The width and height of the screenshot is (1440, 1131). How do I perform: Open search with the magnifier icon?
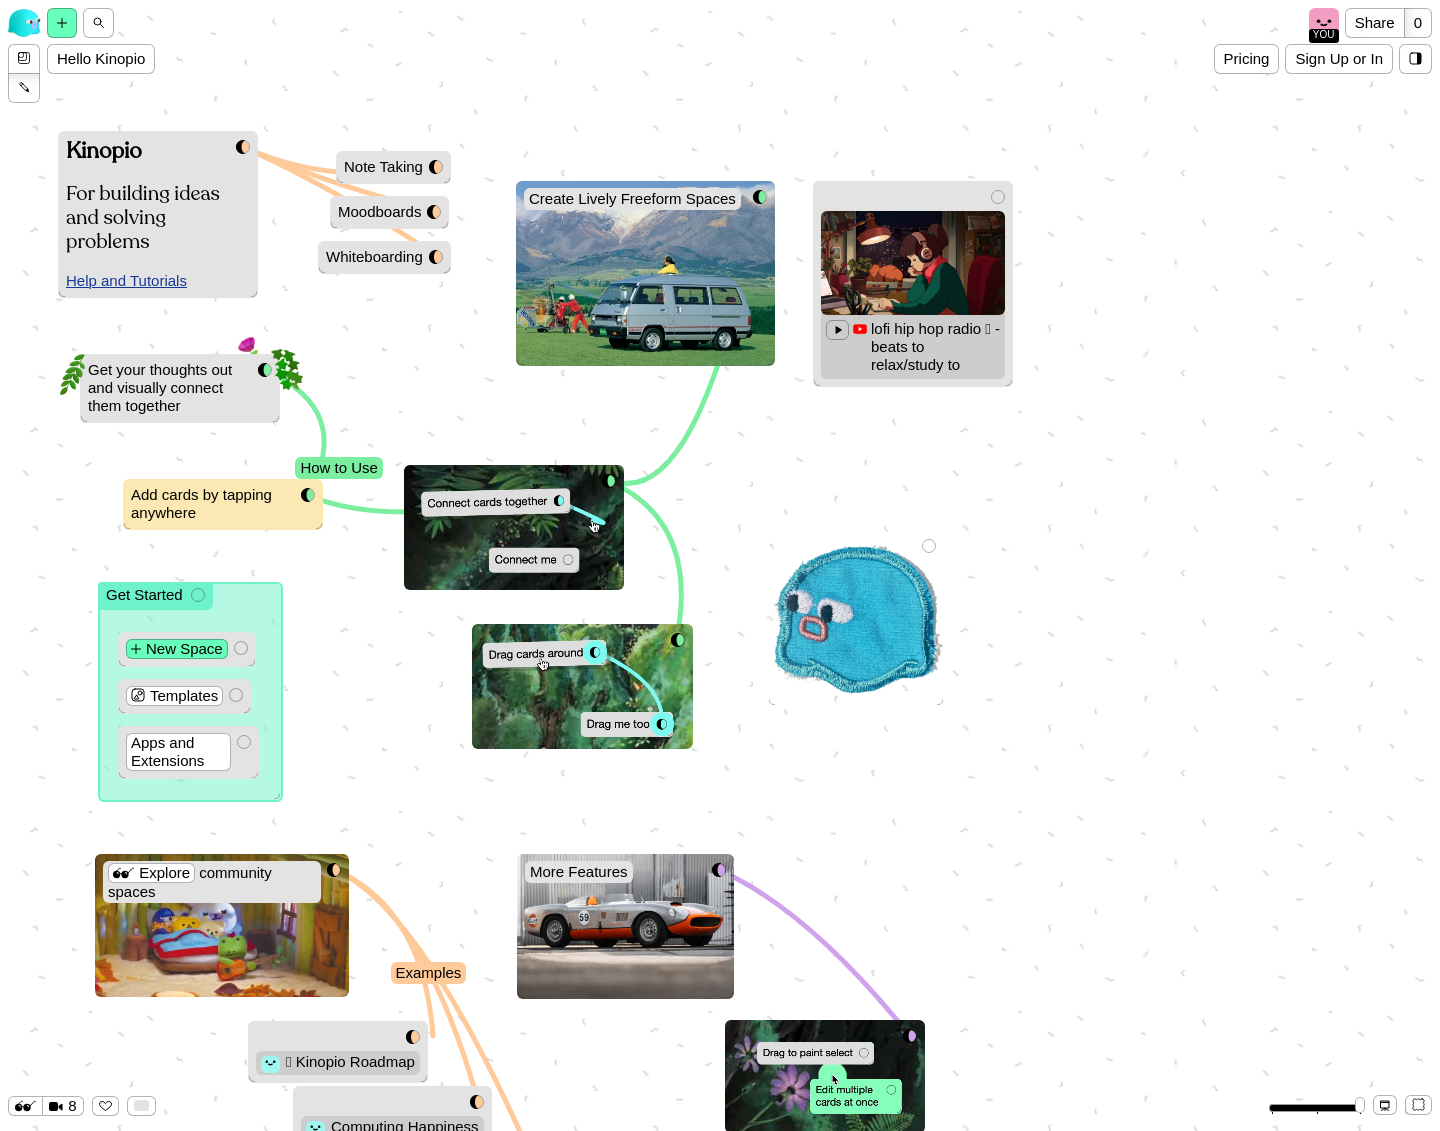click(98, 23)
